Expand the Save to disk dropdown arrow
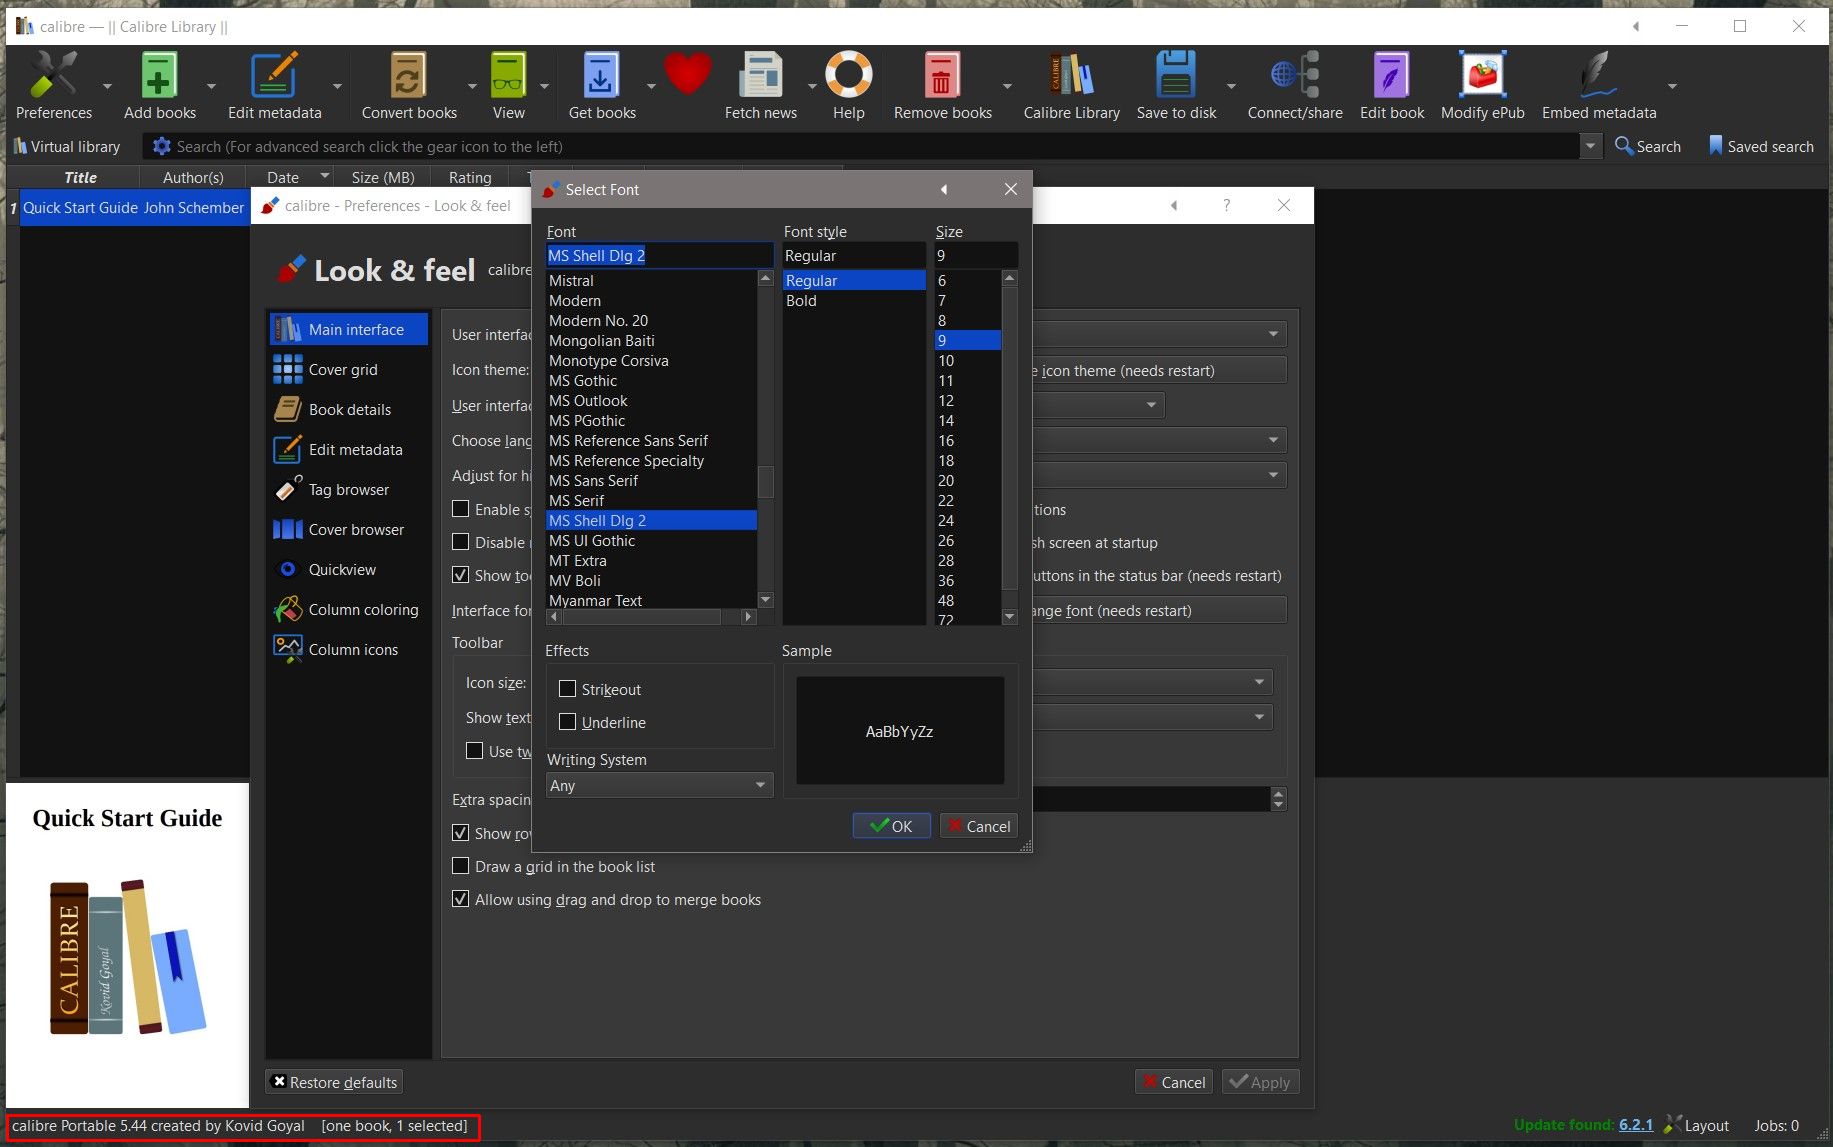 [x=1231, y=86]
